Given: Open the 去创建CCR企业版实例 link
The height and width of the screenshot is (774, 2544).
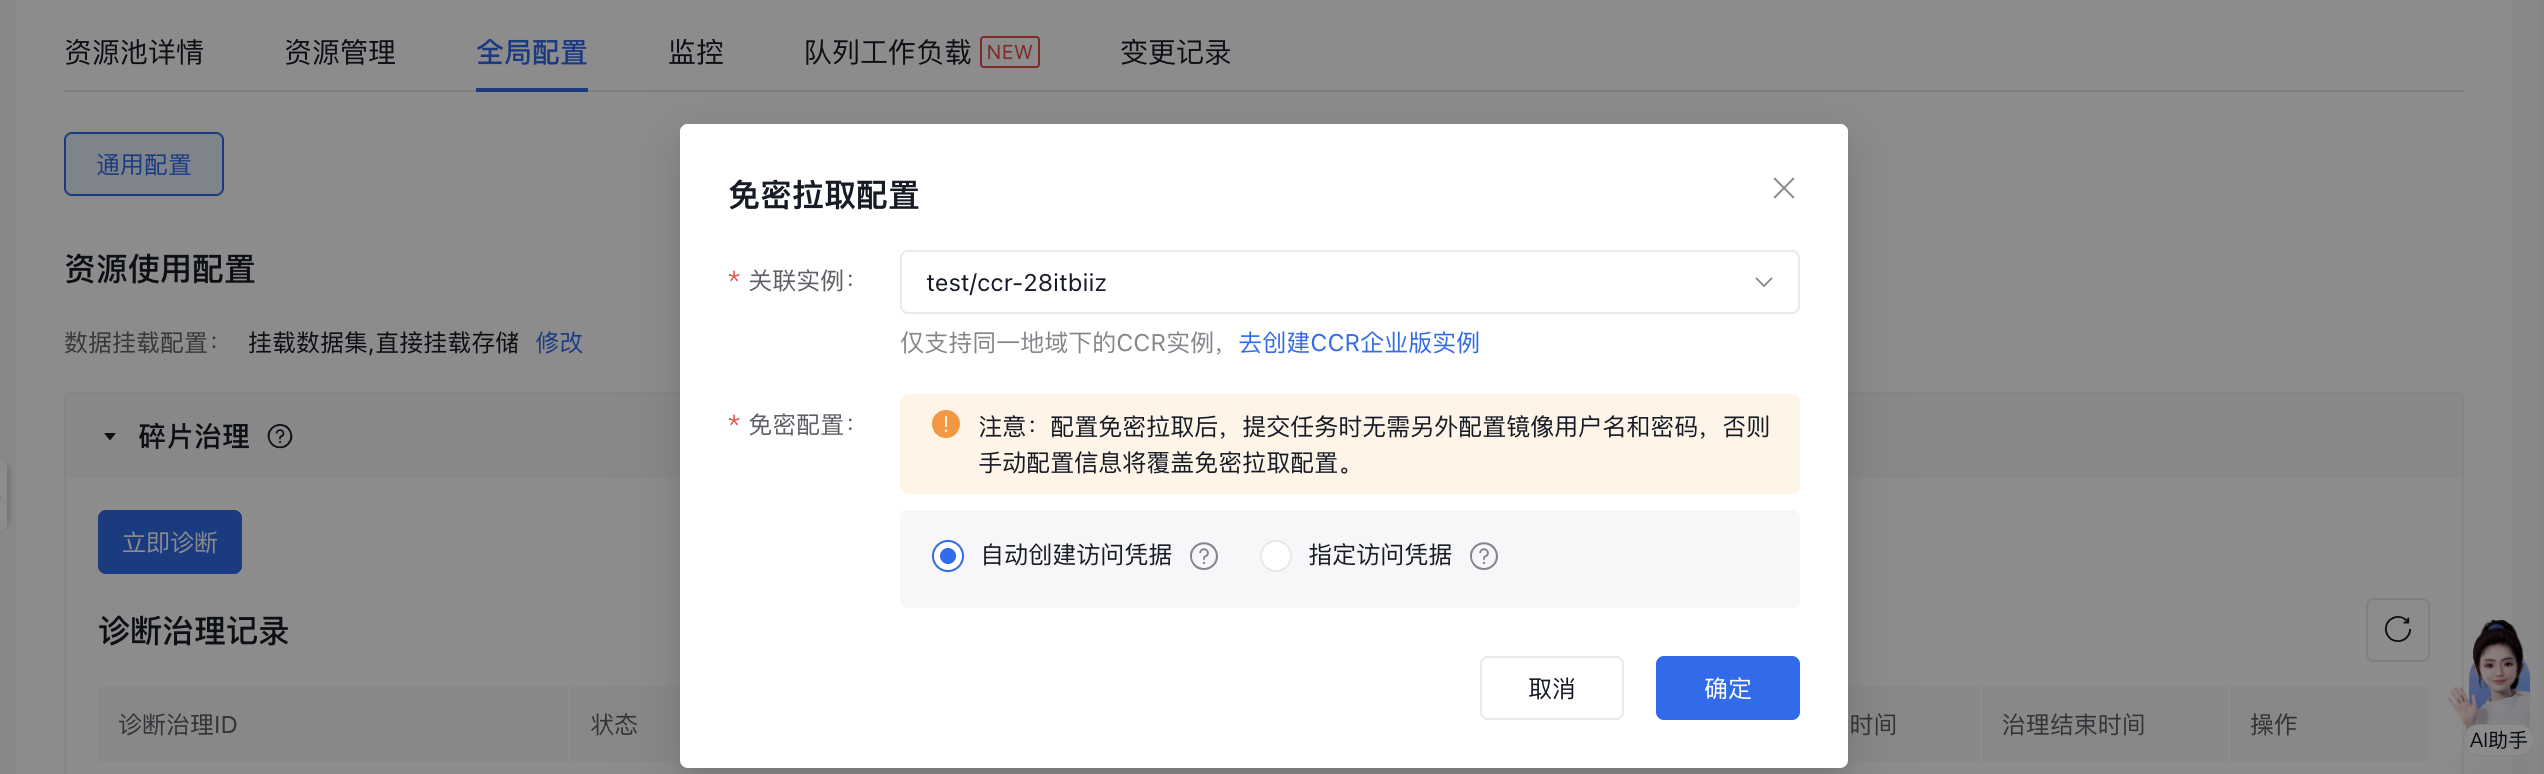Looking at the screenshot, I should click(x=1358, y=343).
